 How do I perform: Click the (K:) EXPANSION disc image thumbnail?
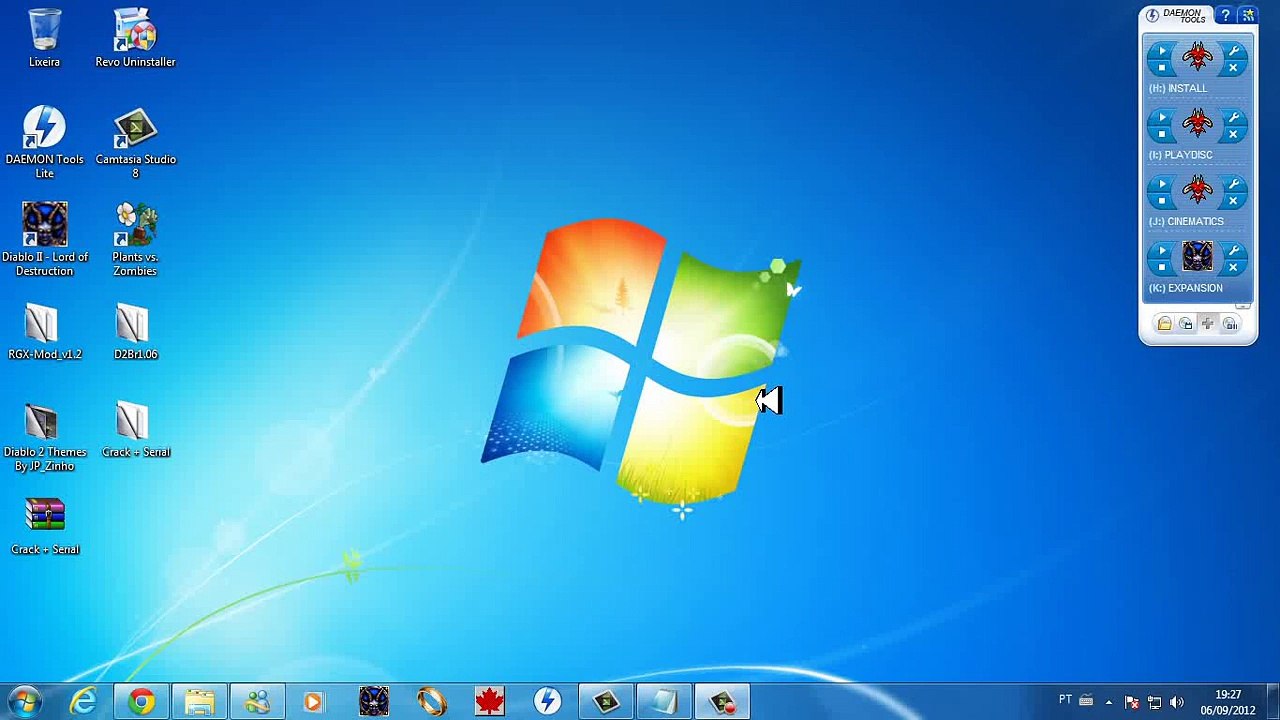1198,258
